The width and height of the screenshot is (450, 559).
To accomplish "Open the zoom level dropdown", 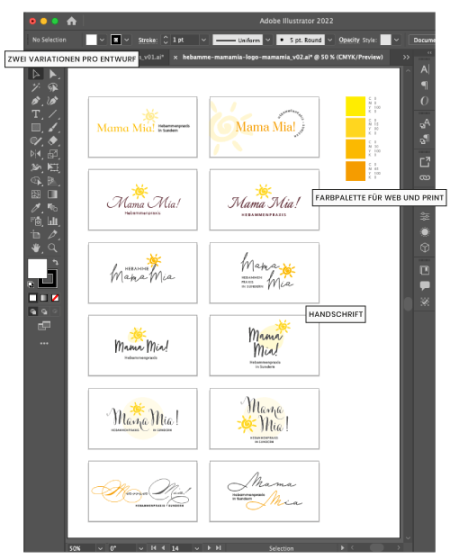I will coord(101,548).
